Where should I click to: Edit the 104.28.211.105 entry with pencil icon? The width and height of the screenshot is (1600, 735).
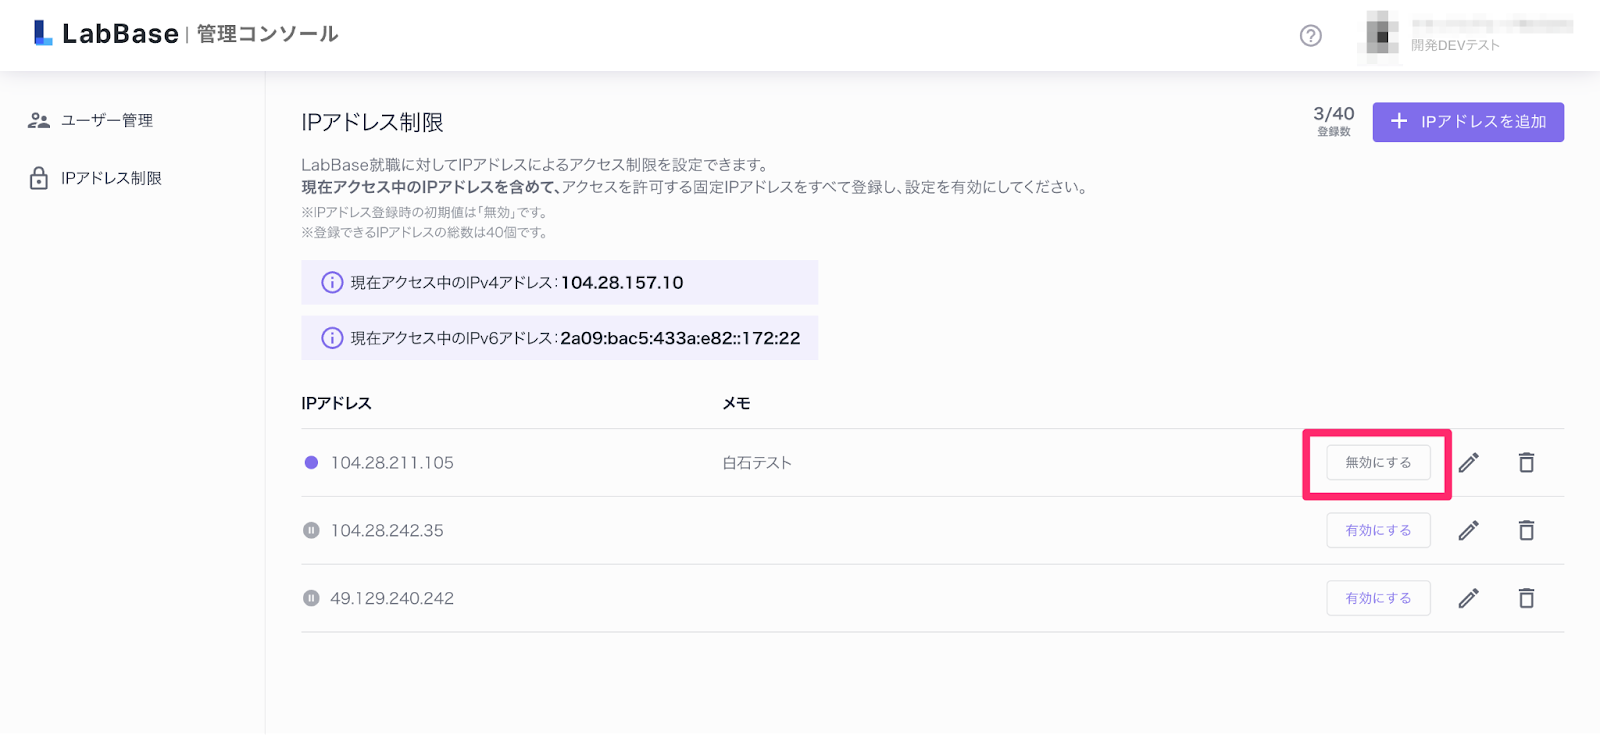tap(1468, 463)
